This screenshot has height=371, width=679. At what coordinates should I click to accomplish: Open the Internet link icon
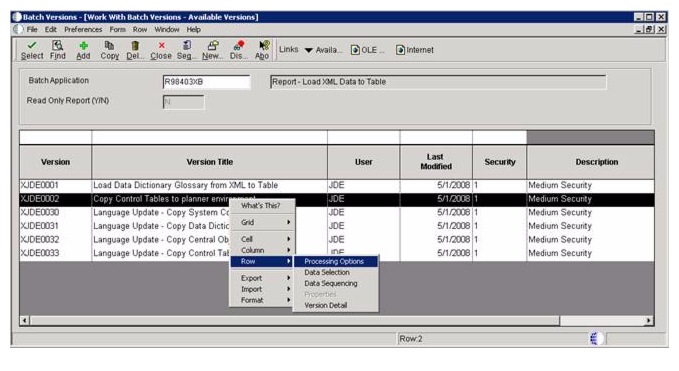pyautogui.click(x=400, y=50)
